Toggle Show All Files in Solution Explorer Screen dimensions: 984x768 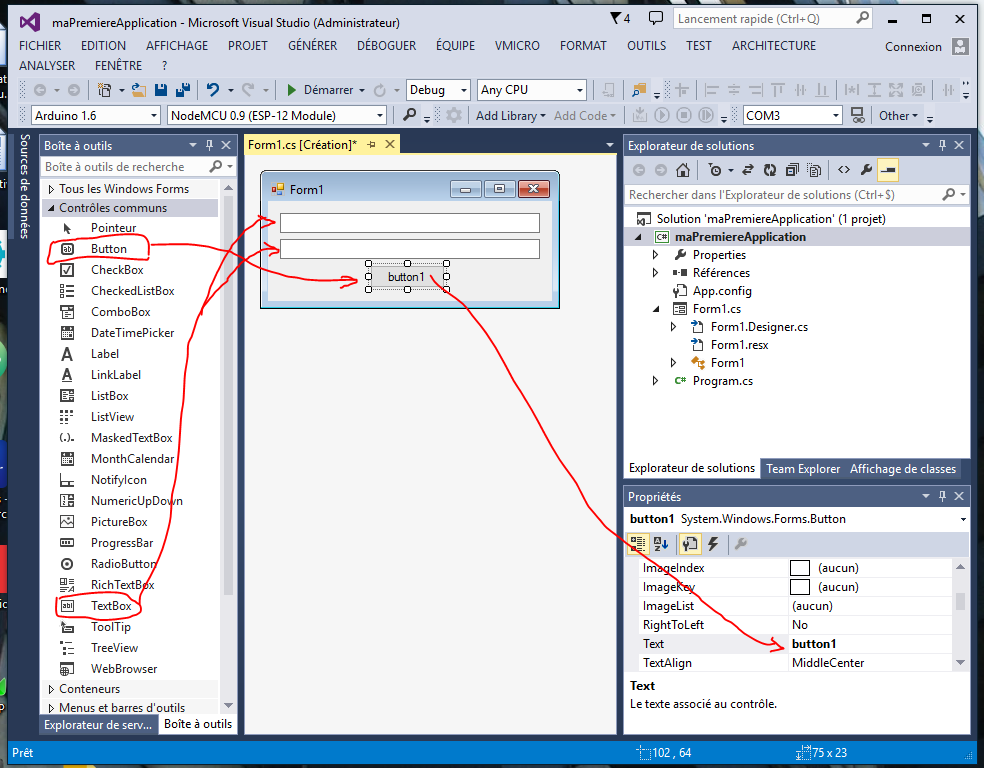pos(815,170)
